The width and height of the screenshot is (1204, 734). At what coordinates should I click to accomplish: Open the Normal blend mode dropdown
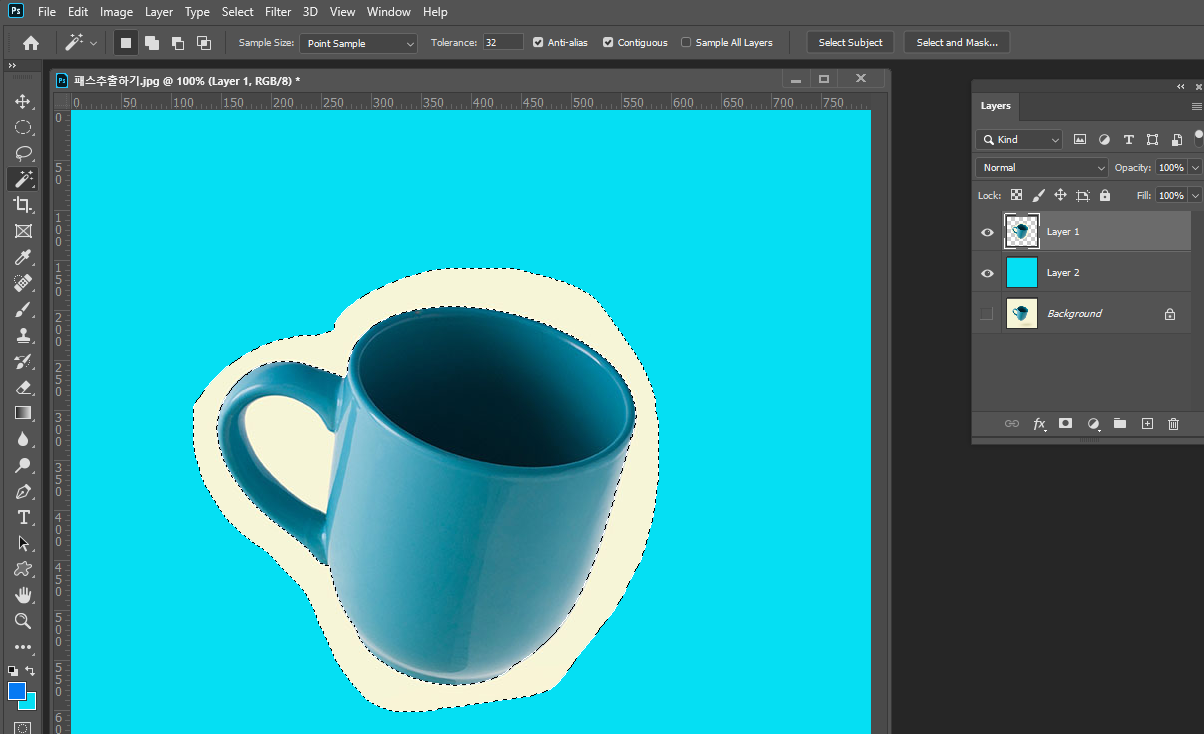1042,168
